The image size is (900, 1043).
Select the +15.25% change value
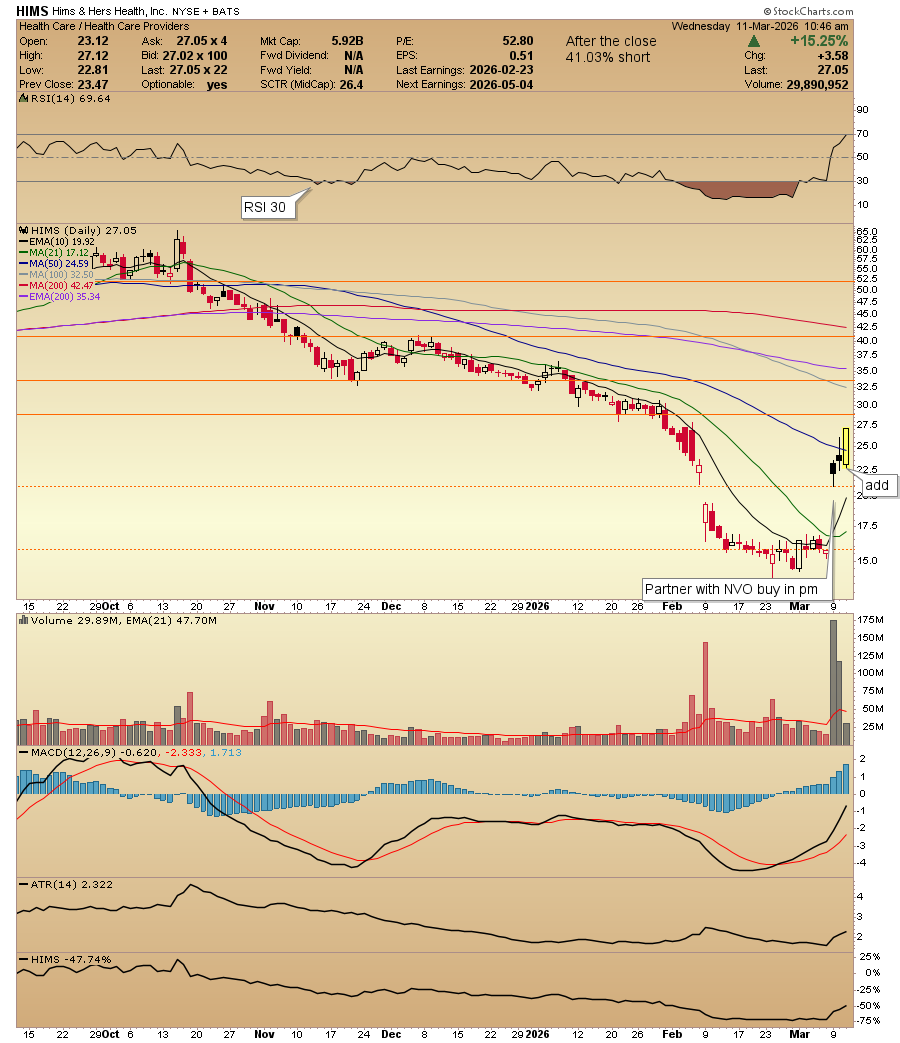click(x=819, y=41)
